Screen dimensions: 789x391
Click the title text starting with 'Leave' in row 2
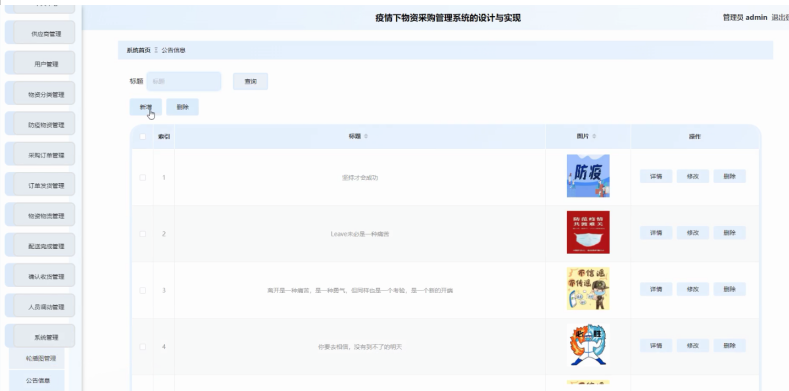tap(360, 234)
